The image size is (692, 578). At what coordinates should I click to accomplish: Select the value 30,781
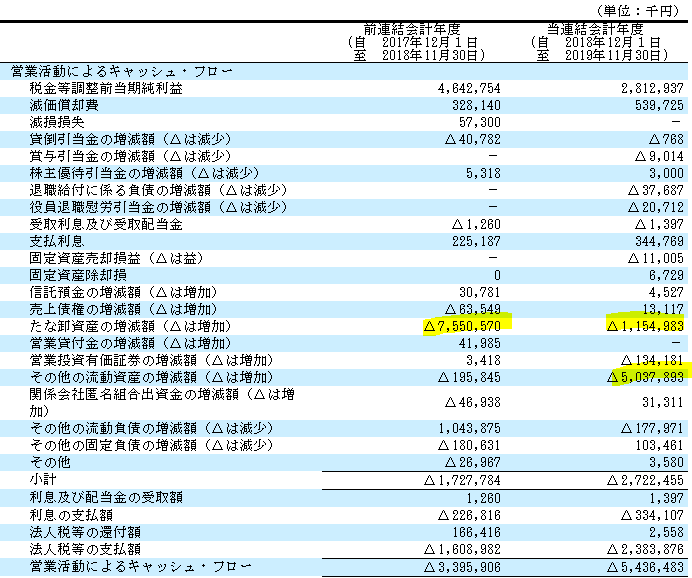(480, 292)
